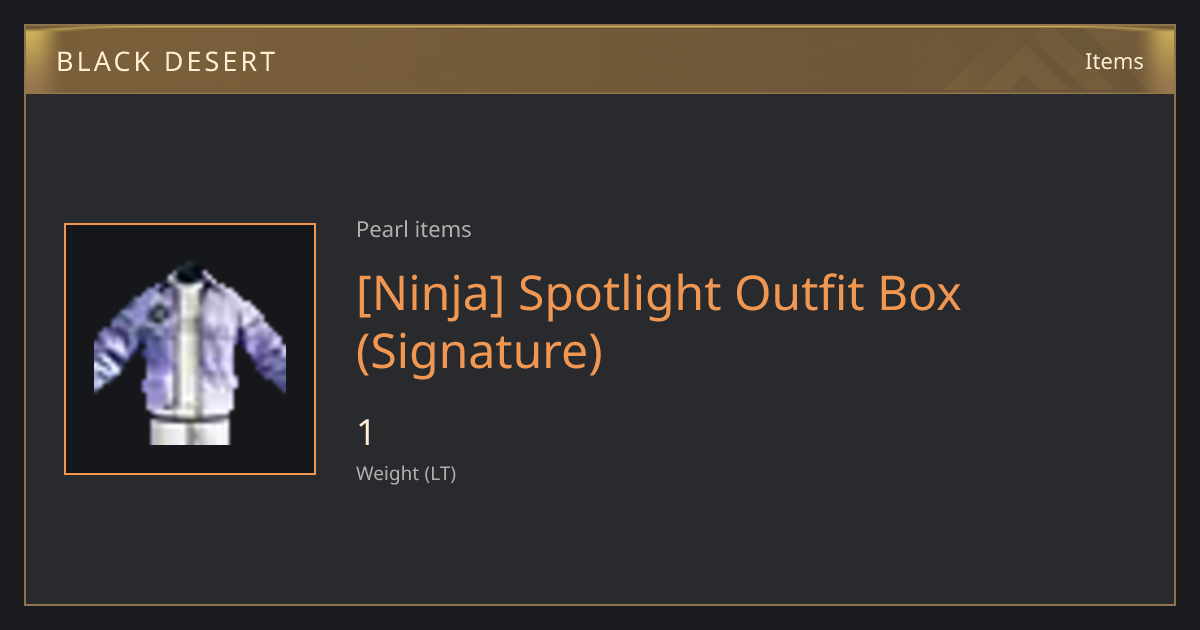
Task: Open the BLACK DESERT header title
Action: (x=166, y=62)
